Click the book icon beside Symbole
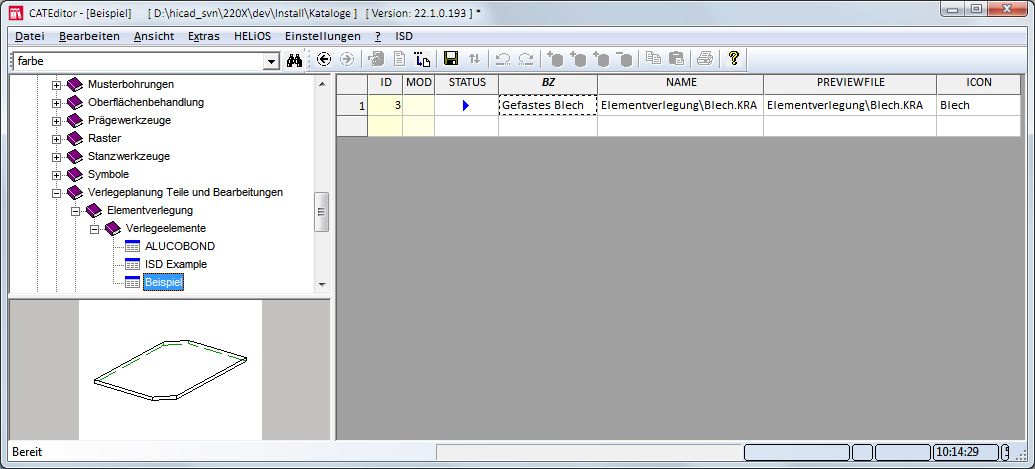The image size is (1035, 469). tap(75, 174)
